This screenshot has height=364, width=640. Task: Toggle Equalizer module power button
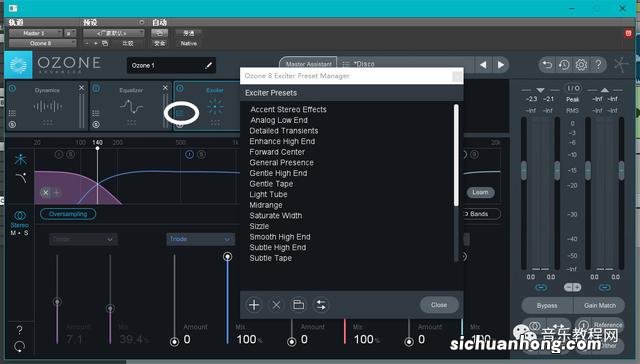point(96,88)
